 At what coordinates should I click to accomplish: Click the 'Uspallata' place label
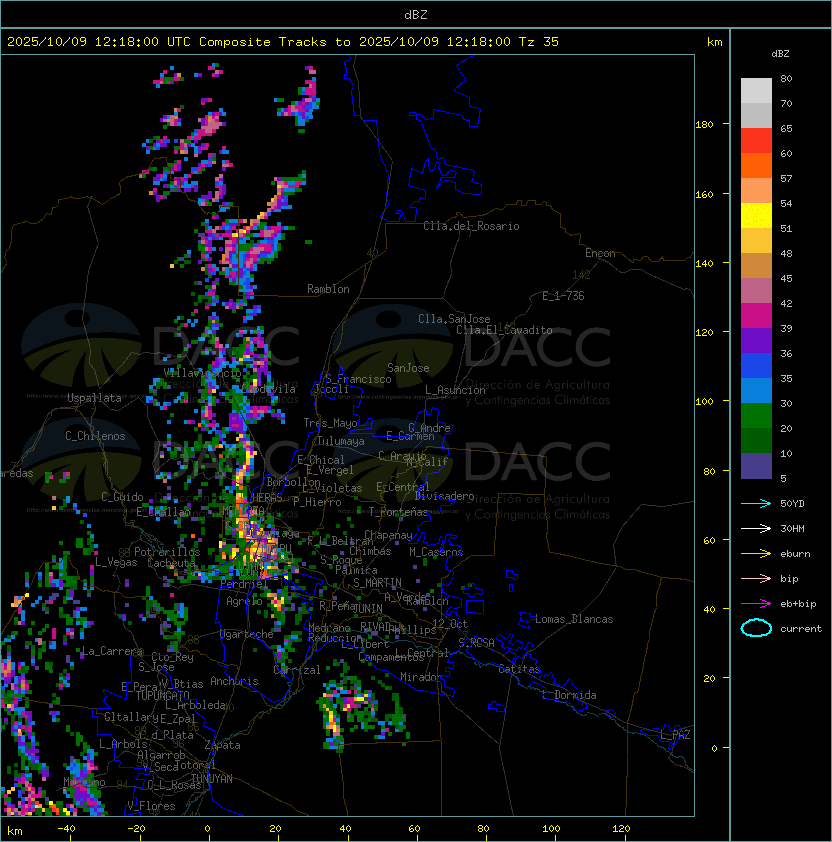(94, 398)
